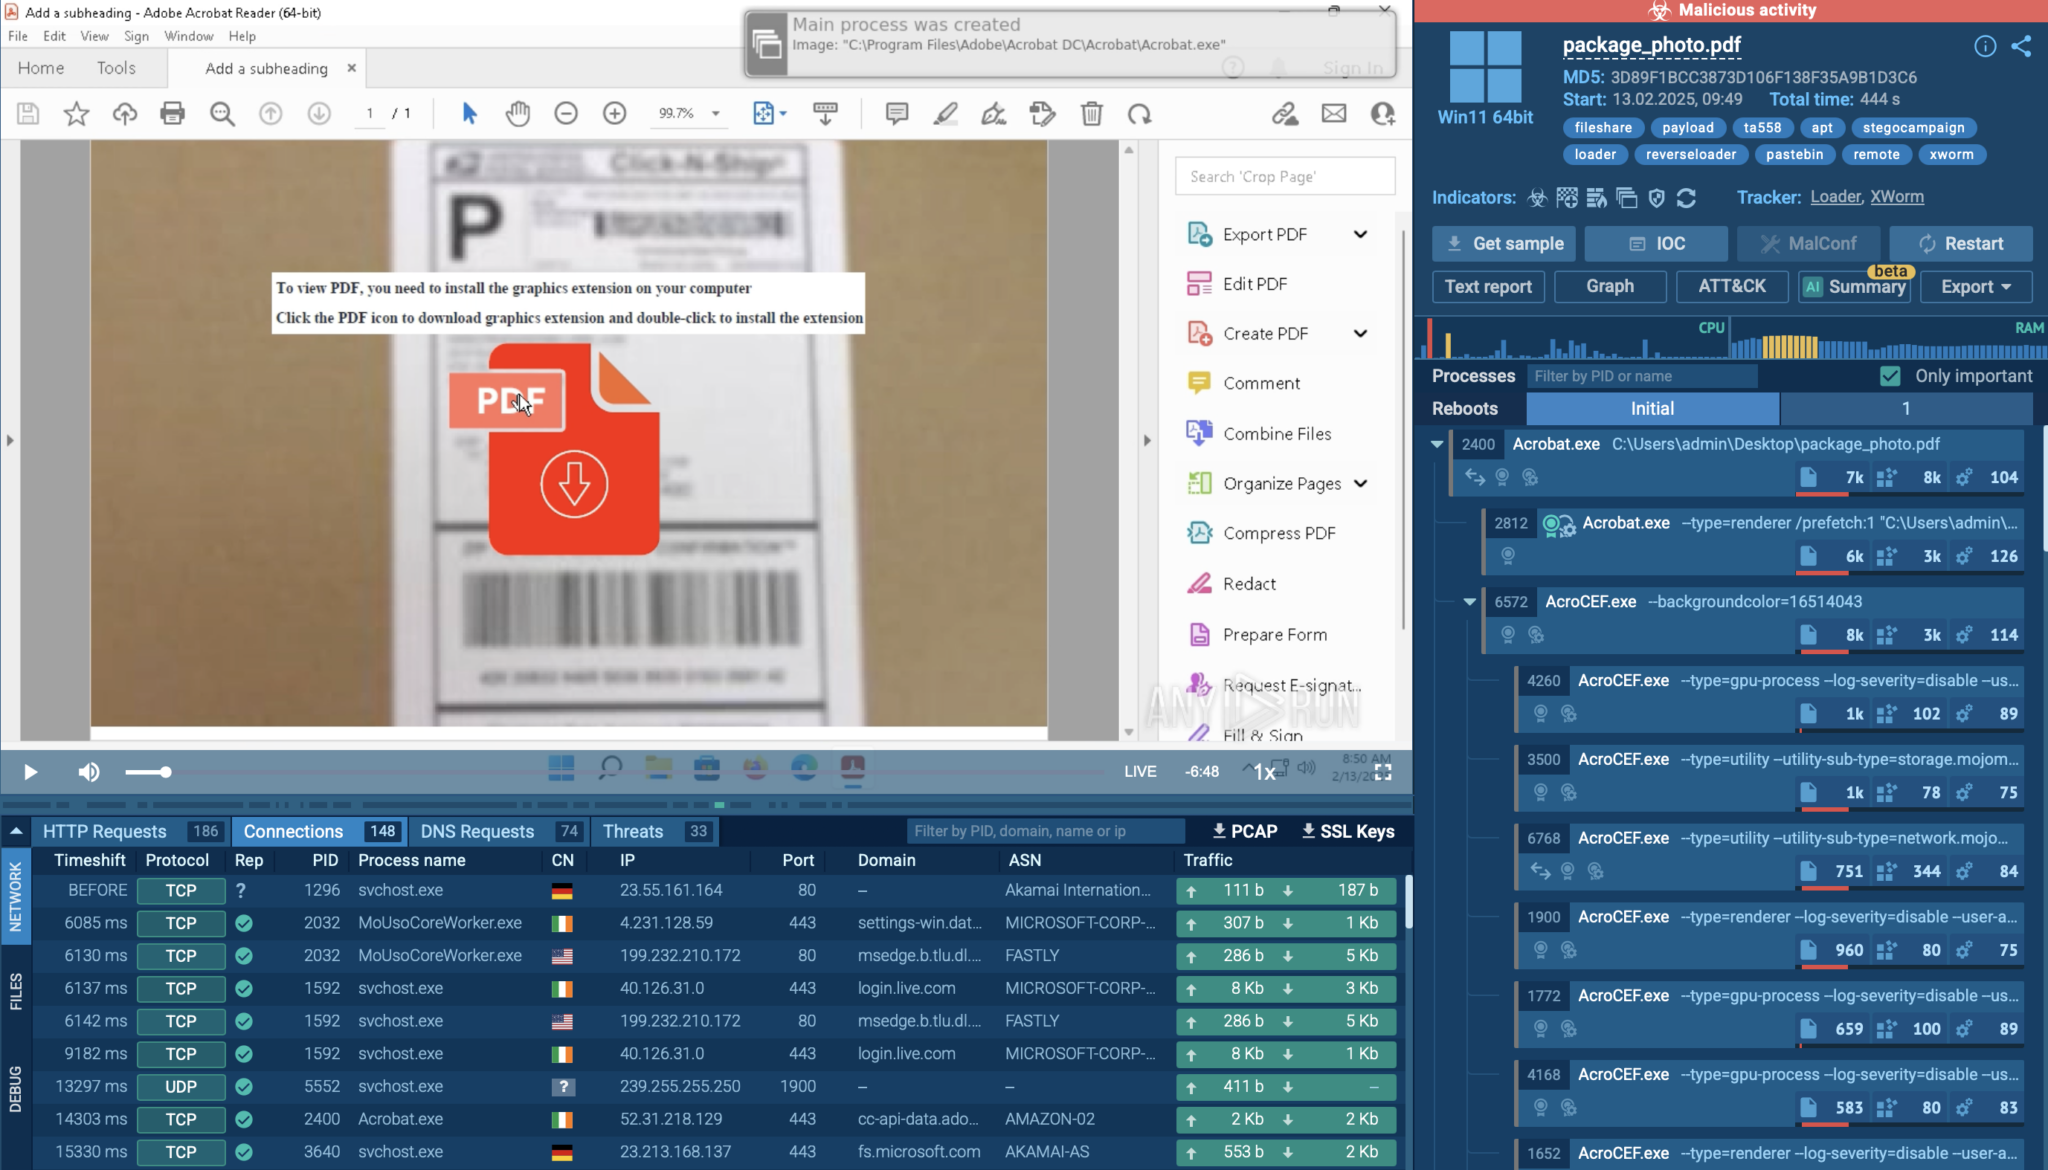Open the Window menu in Acrobat
This screenshot has width=2048, height=1170.
(188, 36)
